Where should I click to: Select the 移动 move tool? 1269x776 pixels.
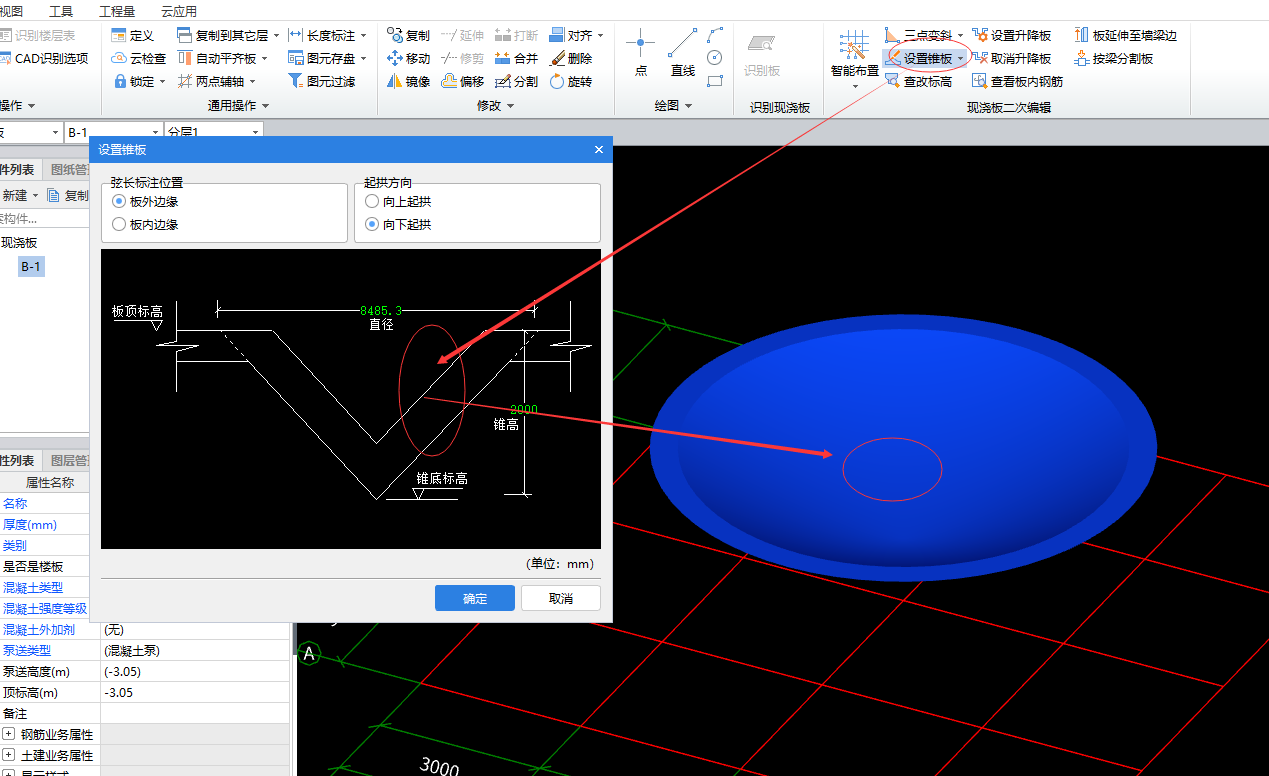[408, 58]
